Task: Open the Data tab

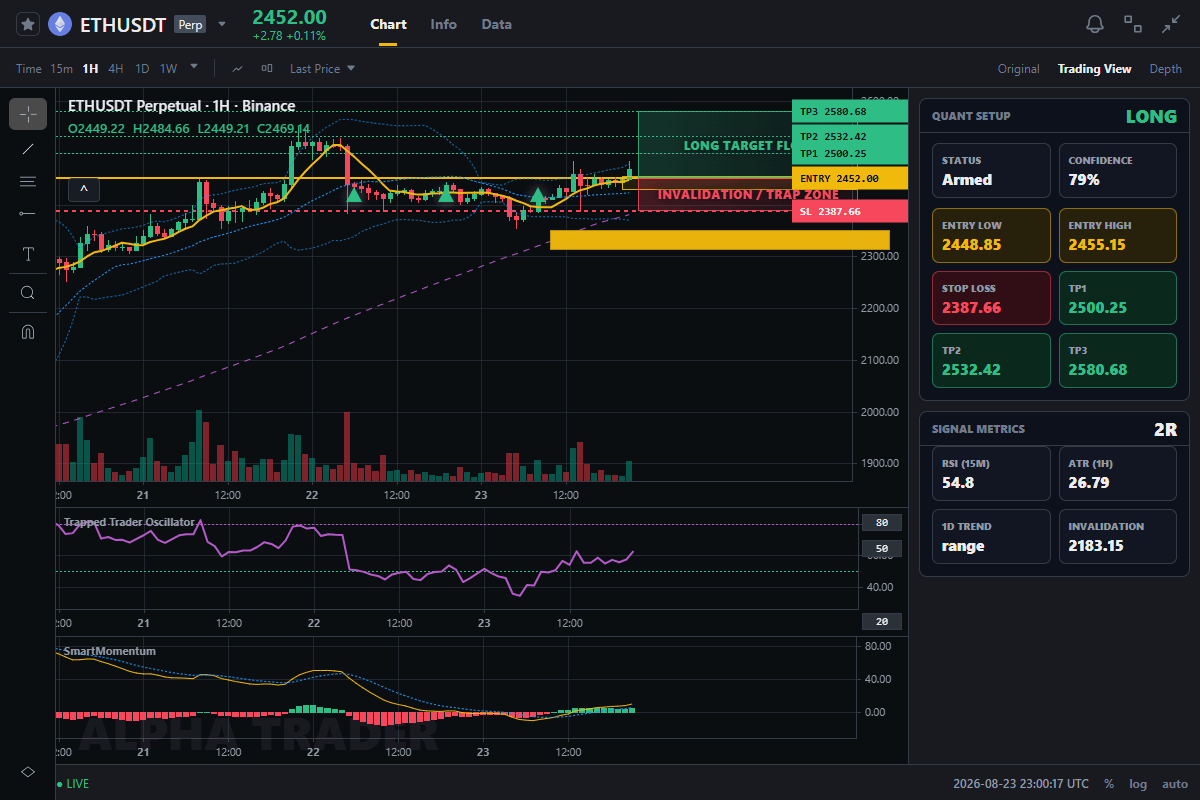Action: point(496,24)
